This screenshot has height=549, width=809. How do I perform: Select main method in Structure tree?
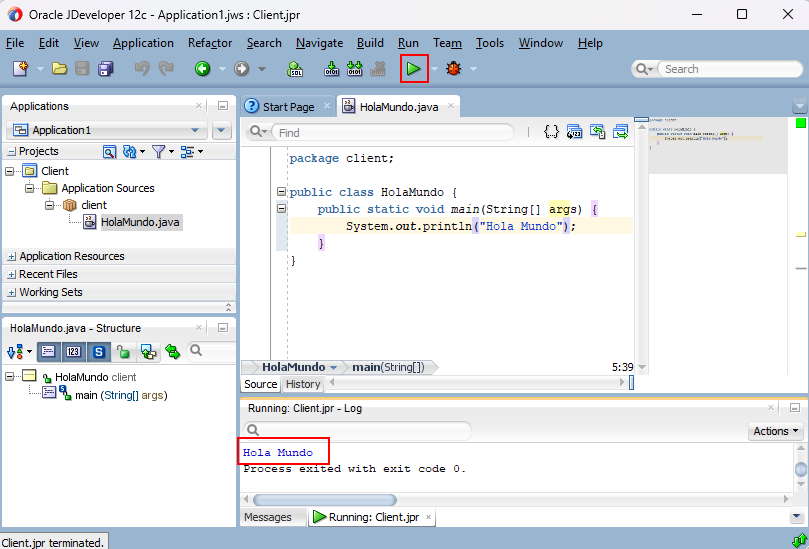coord(121,395)
